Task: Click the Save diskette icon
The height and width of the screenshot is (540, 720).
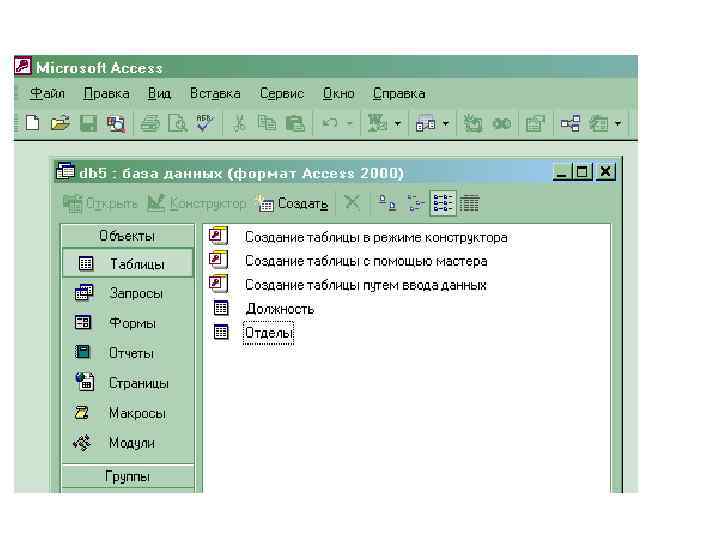Action: click(88, 123)
